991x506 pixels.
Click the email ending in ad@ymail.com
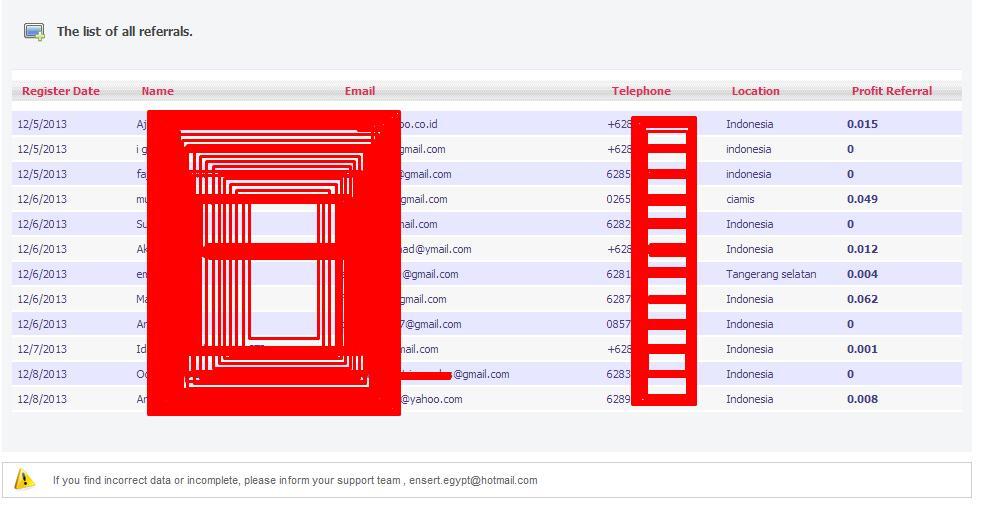coord(436,249)
